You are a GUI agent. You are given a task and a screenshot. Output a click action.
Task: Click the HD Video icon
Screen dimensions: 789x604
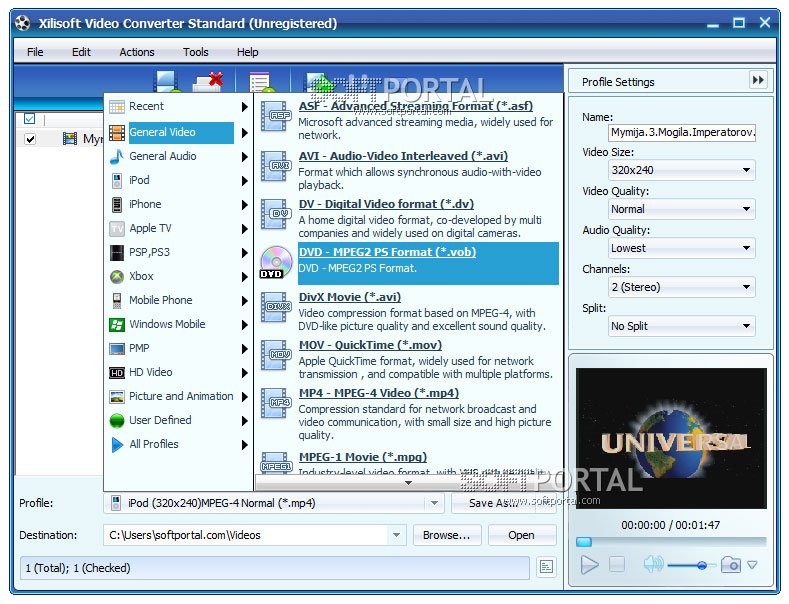click(x=117, y=373)
